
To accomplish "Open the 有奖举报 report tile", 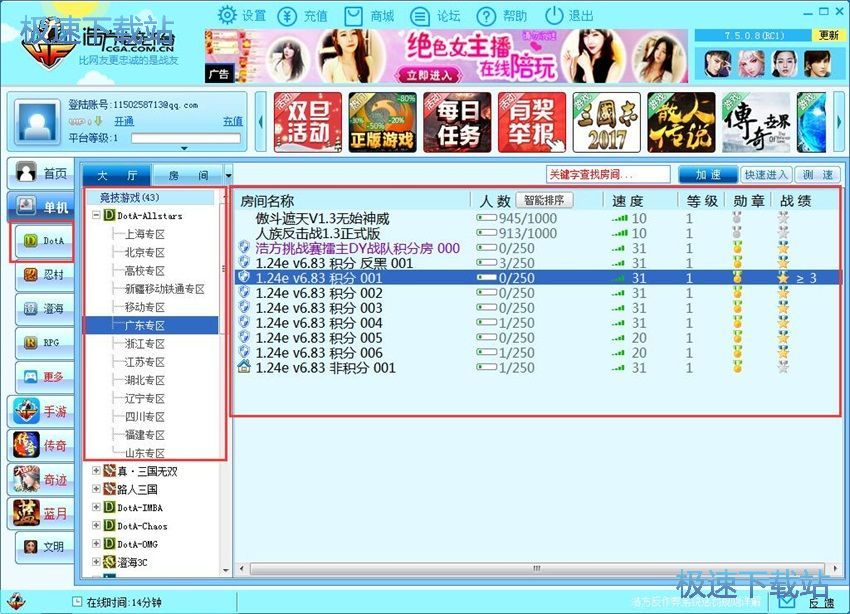I will coord(532,122).
